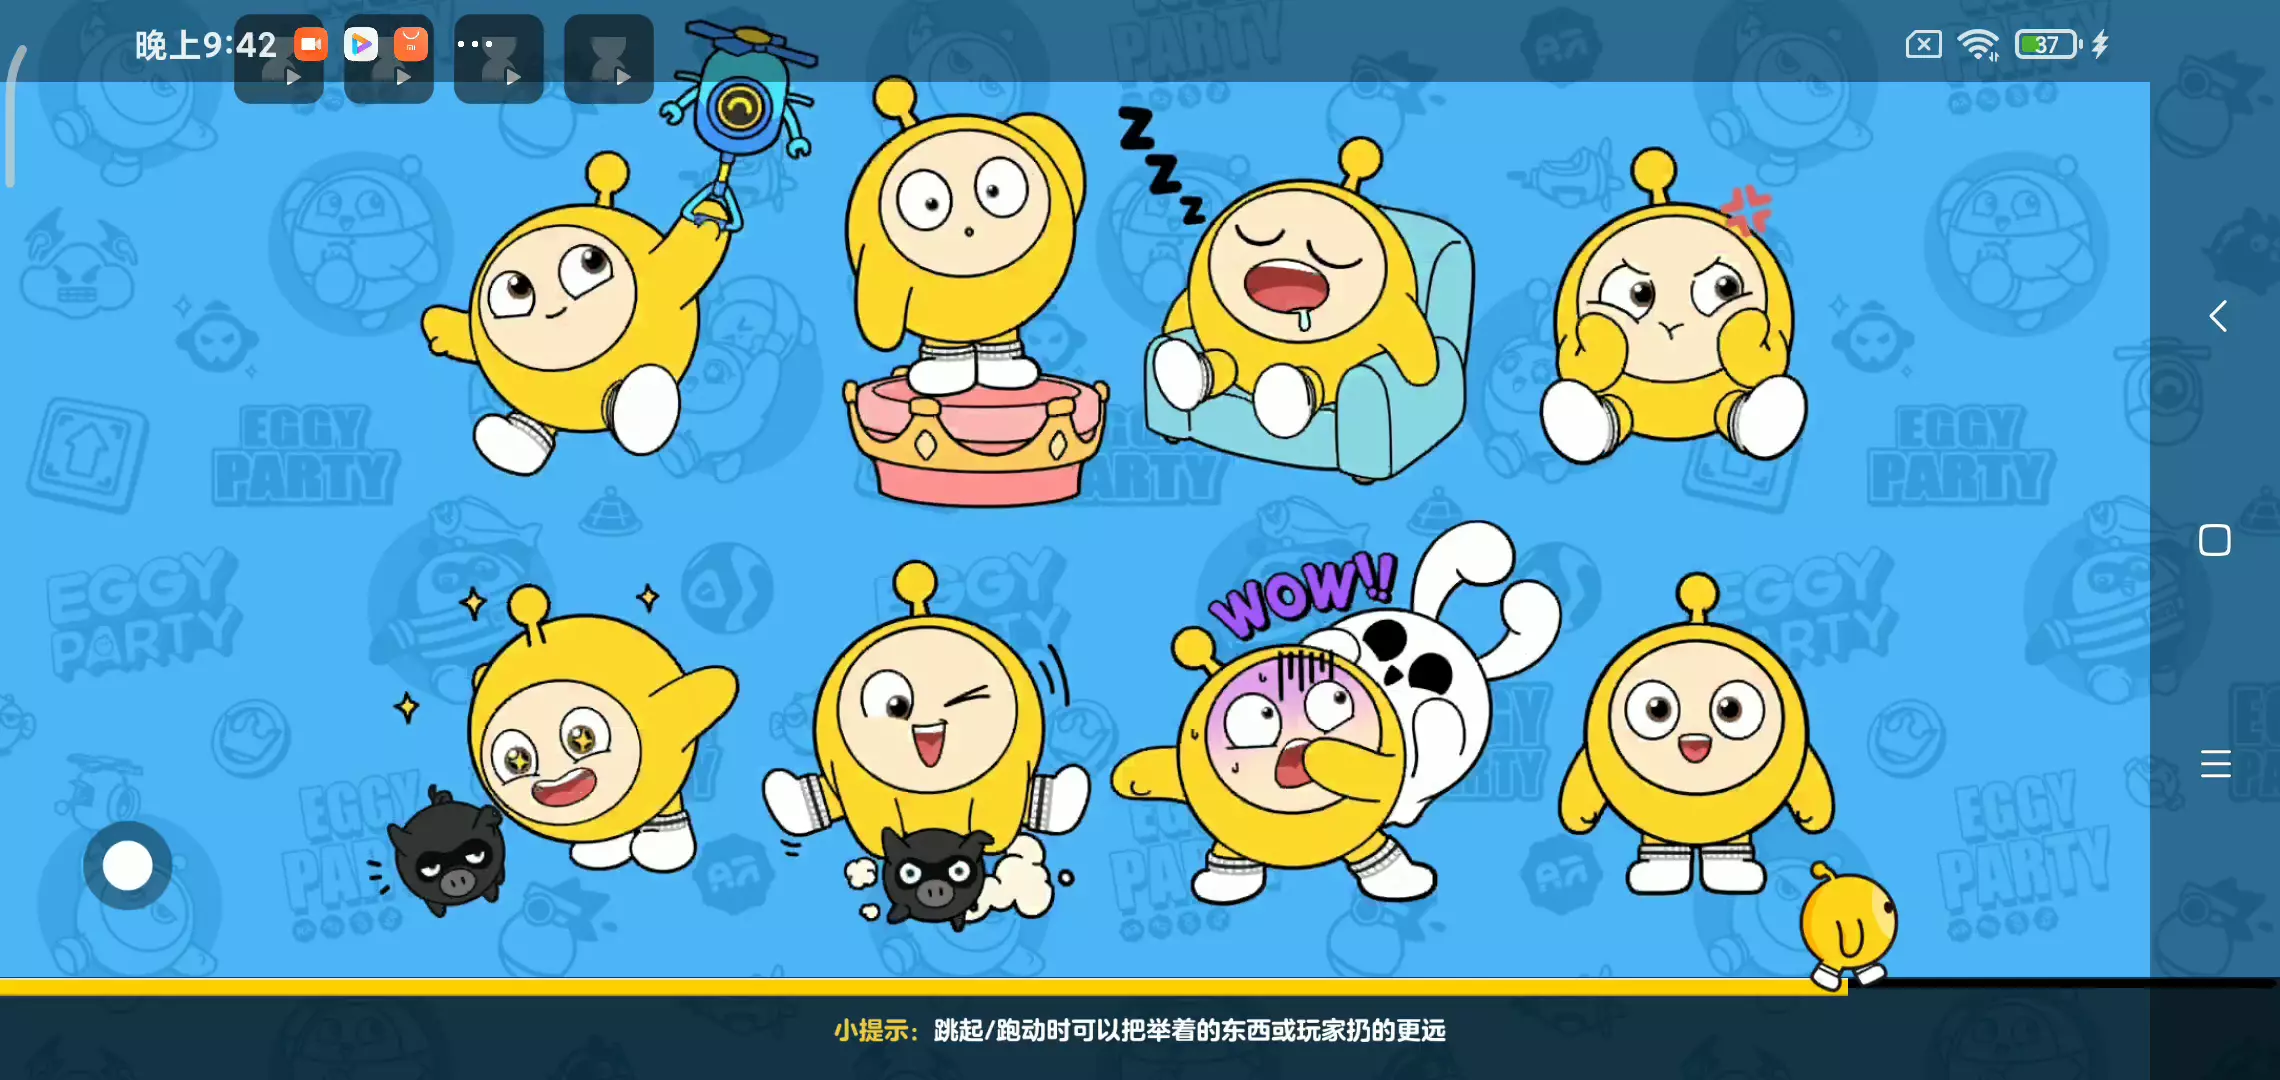Tap the crossed-out box status icon
2280x1080 pixels.
1923,44
